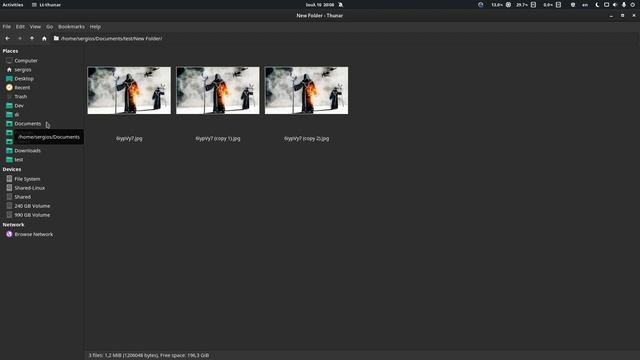Click the forward navigation arrow
Viewport: 640px width, 360px height.
[20, 38]
